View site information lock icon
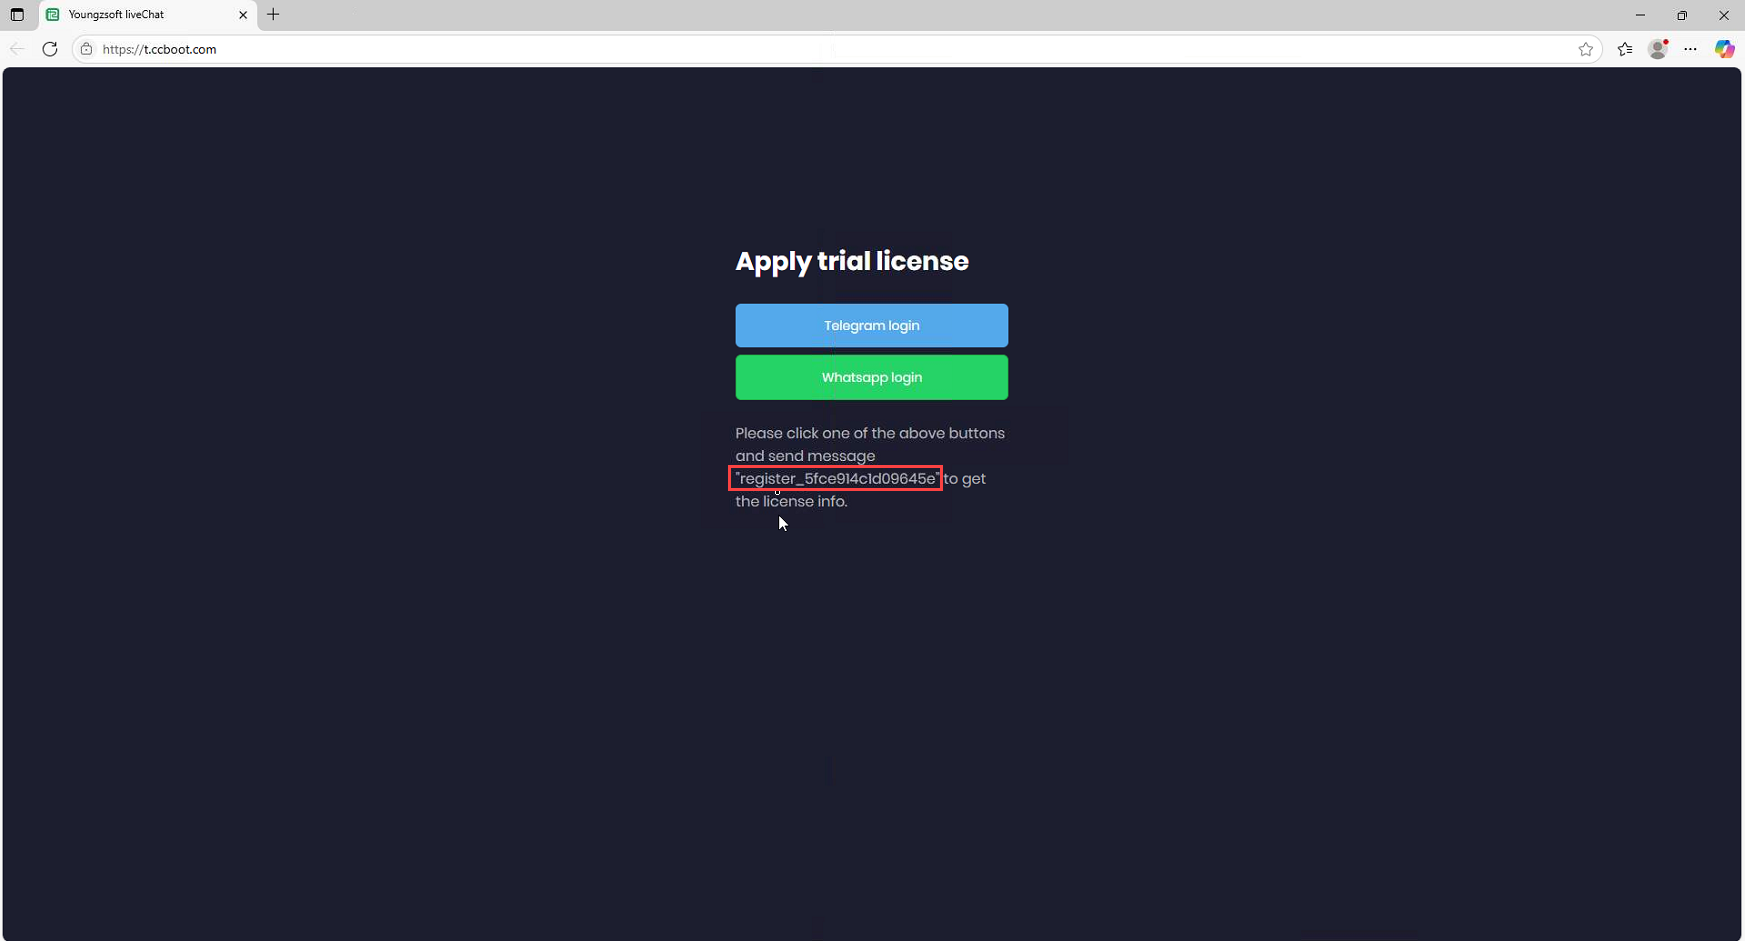Screen dimensions: 1745x941 coord(87,49)
